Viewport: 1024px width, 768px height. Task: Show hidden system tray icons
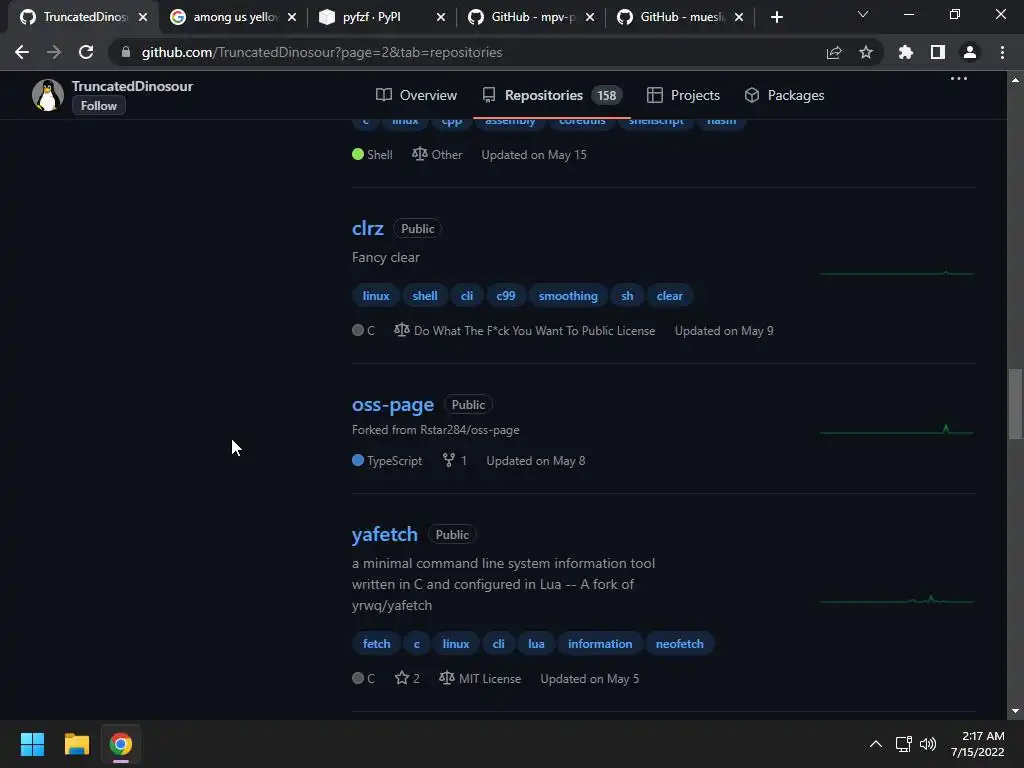pyautogui.click(x=876, y=744)
